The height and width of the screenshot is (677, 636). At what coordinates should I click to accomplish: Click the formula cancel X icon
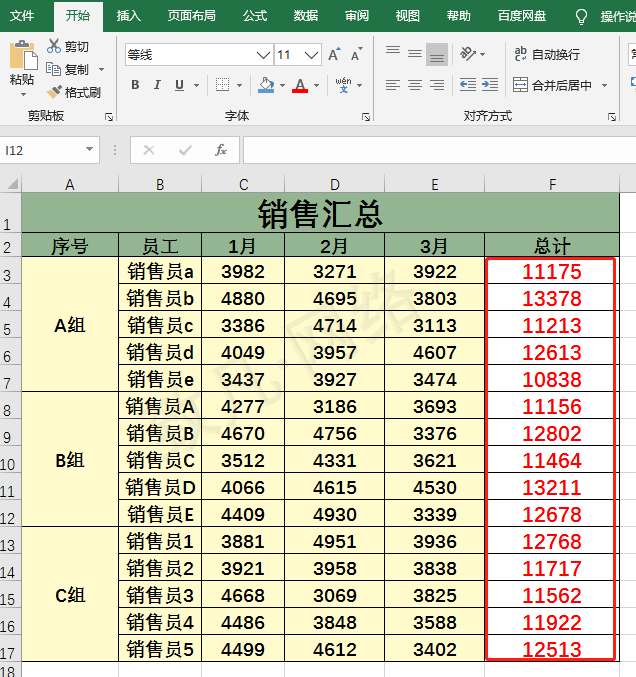tap(149, 150)
